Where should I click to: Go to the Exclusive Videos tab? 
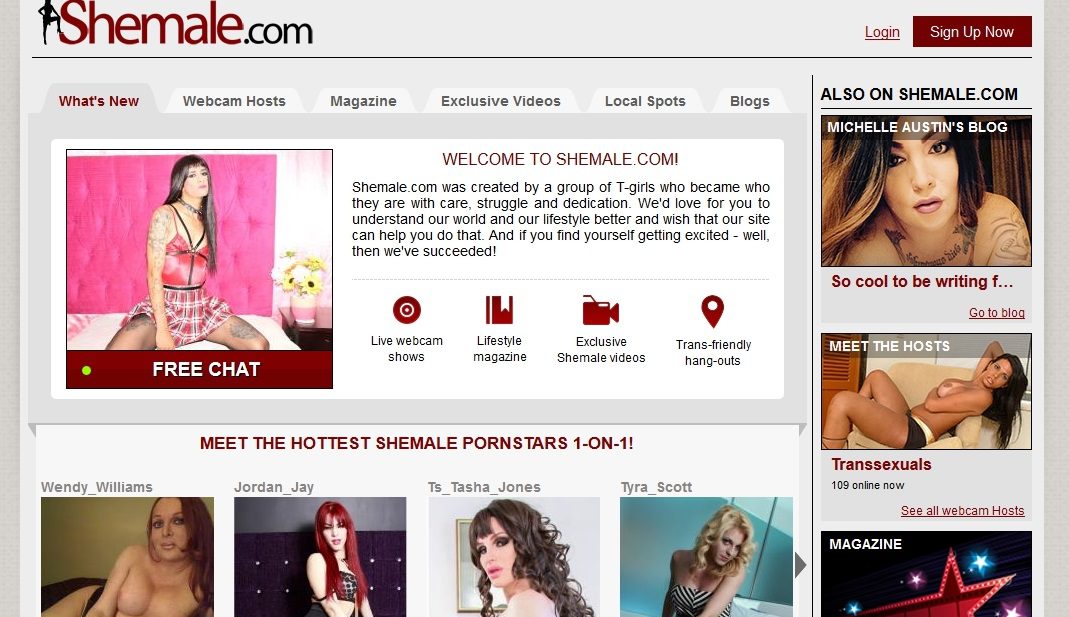tap(500, 101)
